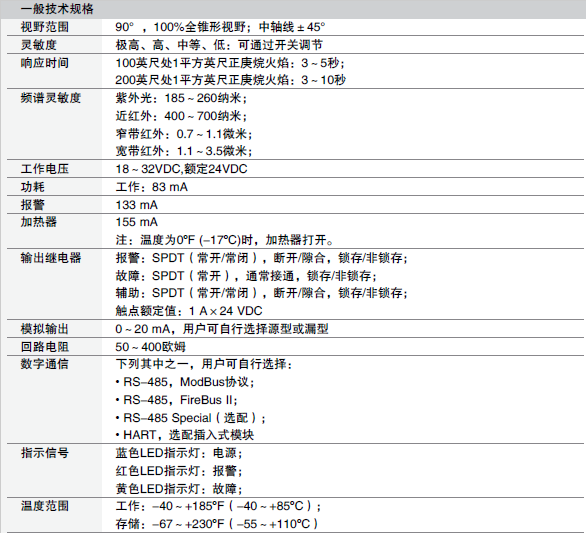Click the 功耗 row label

[x=33, y=187]
